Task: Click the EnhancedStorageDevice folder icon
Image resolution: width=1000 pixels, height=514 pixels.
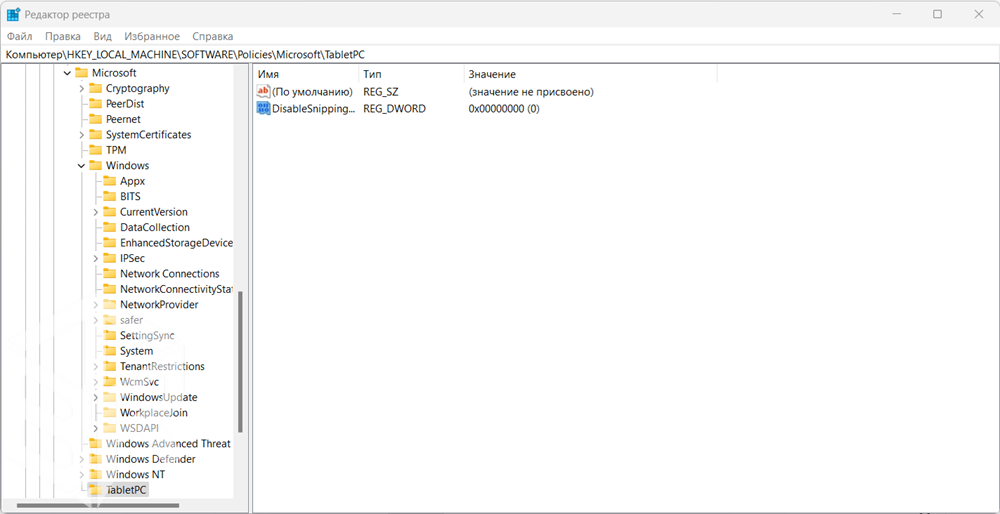Action: coord(109,242)
